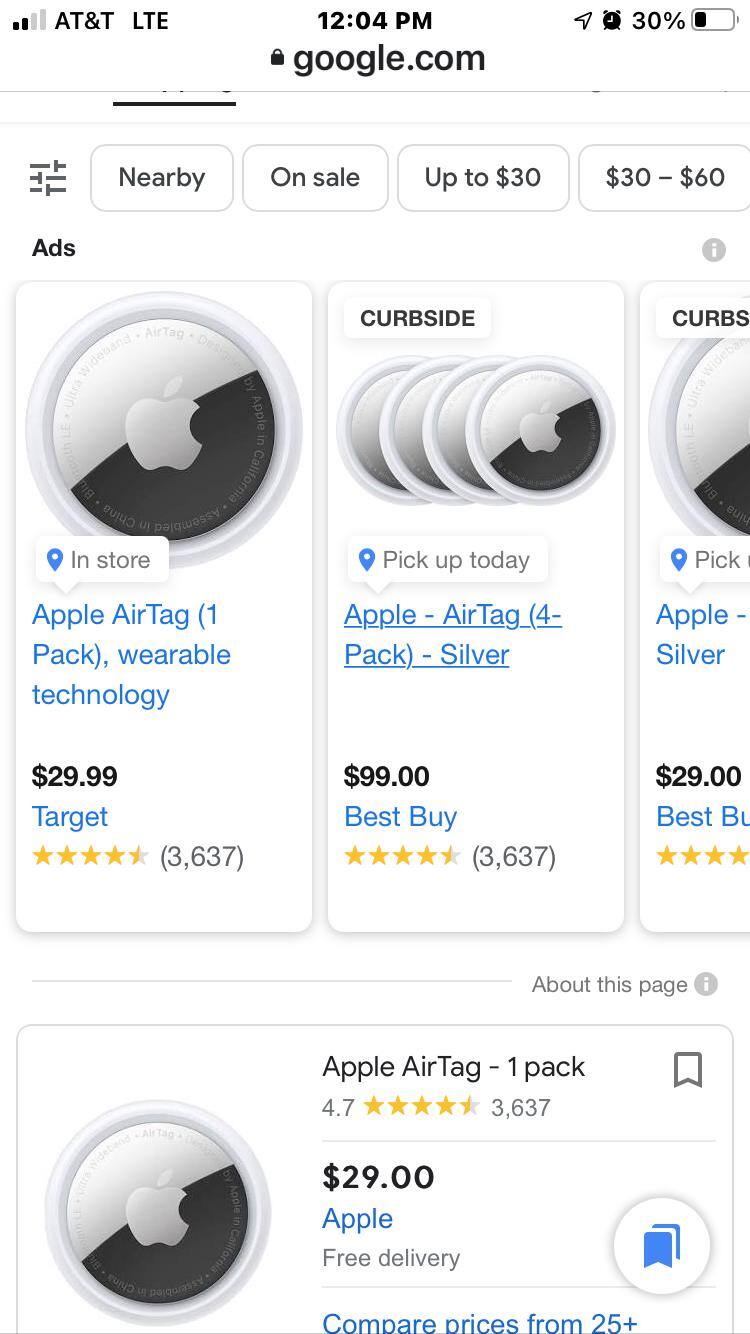The width and height of the screenshot is (750, 1334).
Task: Tap the Apple AirTag 1 pack thumbnail
Action: [x=159, y=1210]
